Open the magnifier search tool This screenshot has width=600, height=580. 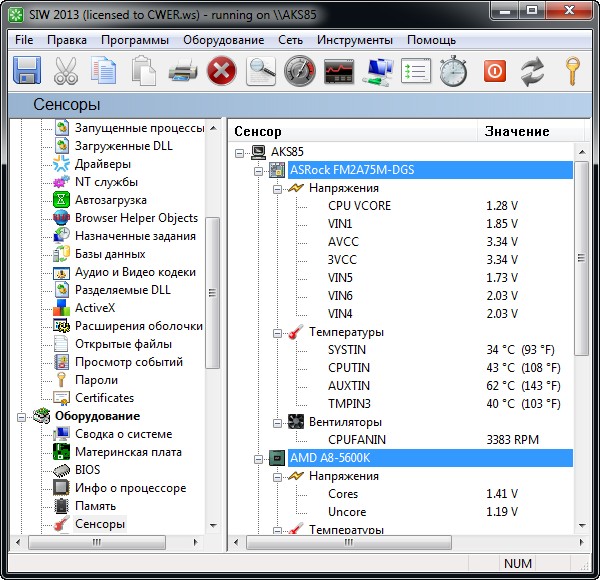pyautogui.click(x=261, y=71)
